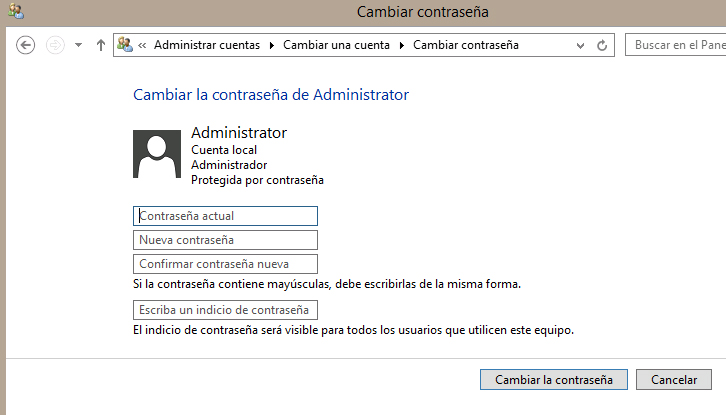Click into the Nueva contraseña field
The height and width of the screenshot is (415, 726).
(x=225, y=240)
